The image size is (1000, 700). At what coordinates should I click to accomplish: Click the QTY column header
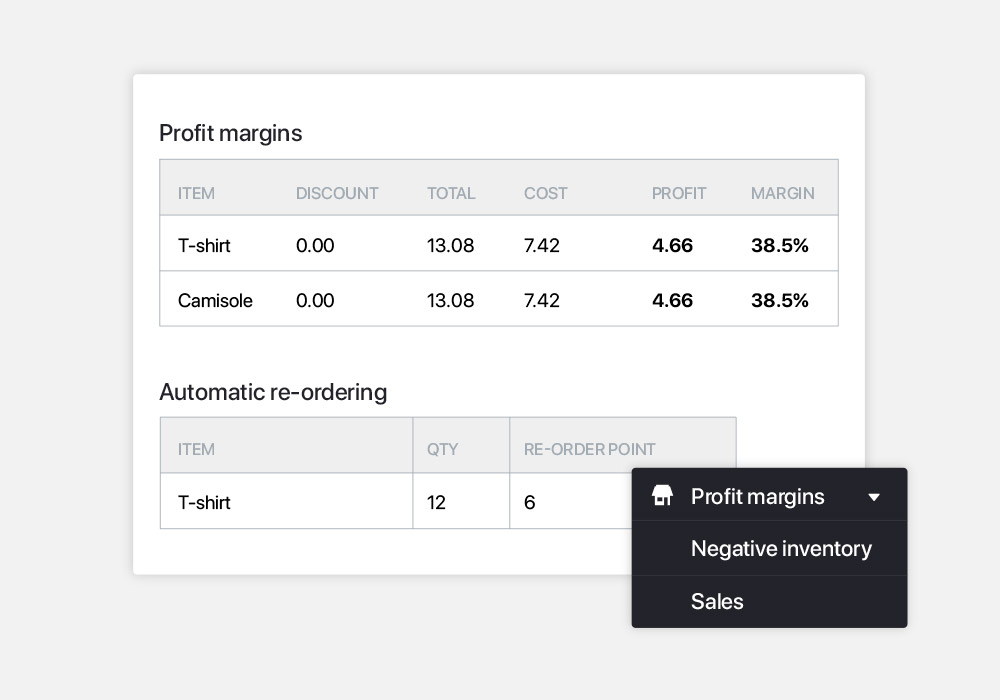pos(442,449)
